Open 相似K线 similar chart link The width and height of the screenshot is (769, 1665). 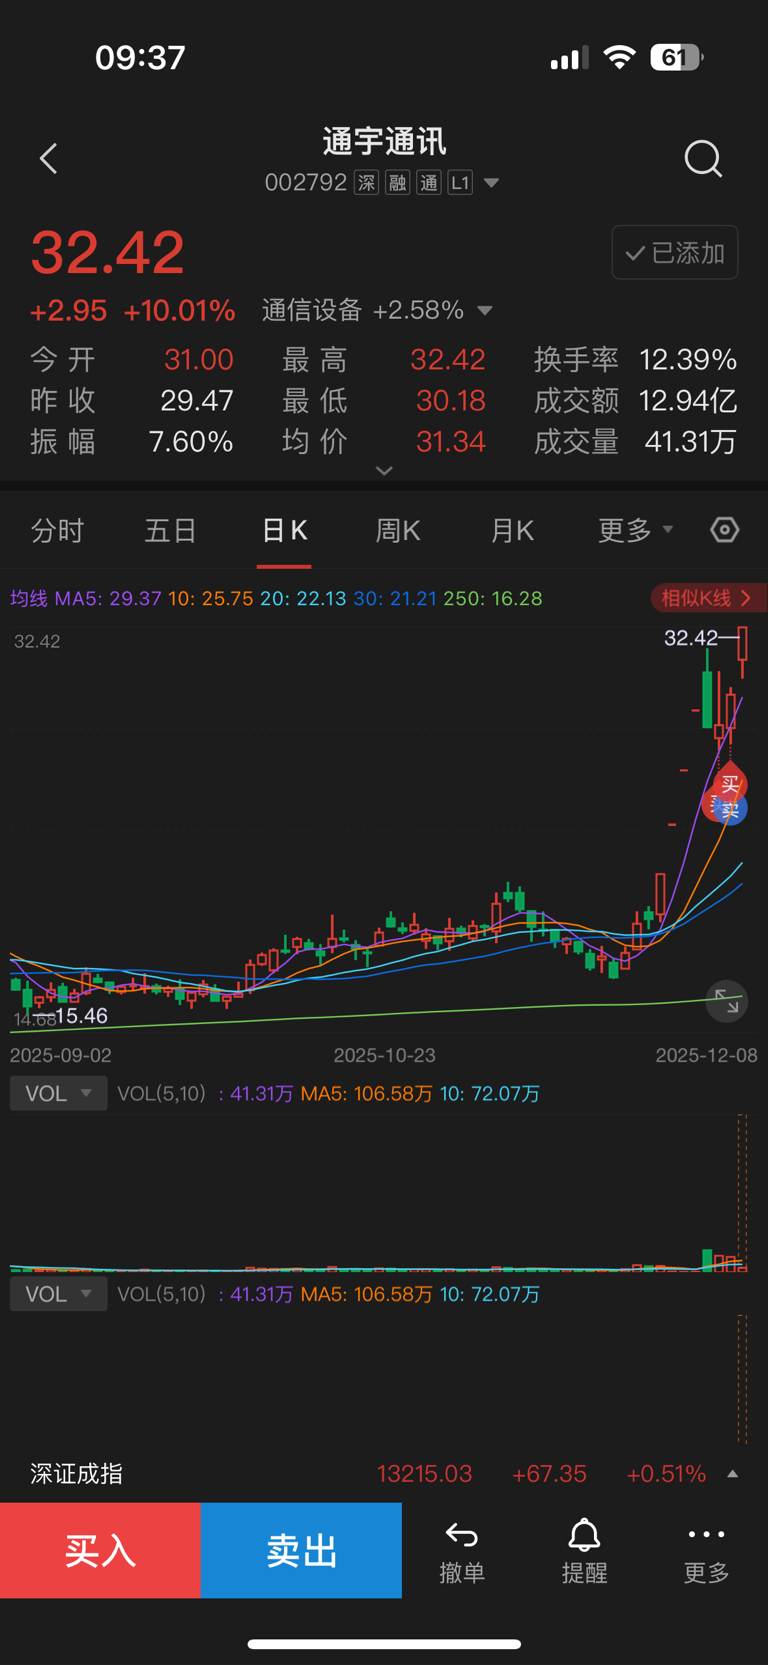click(x=707, y=598)
